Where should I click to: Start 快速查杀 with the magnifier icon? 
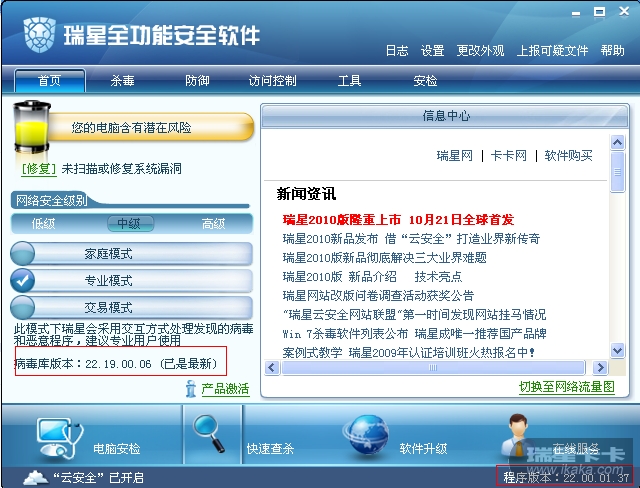tap(209, 433)
